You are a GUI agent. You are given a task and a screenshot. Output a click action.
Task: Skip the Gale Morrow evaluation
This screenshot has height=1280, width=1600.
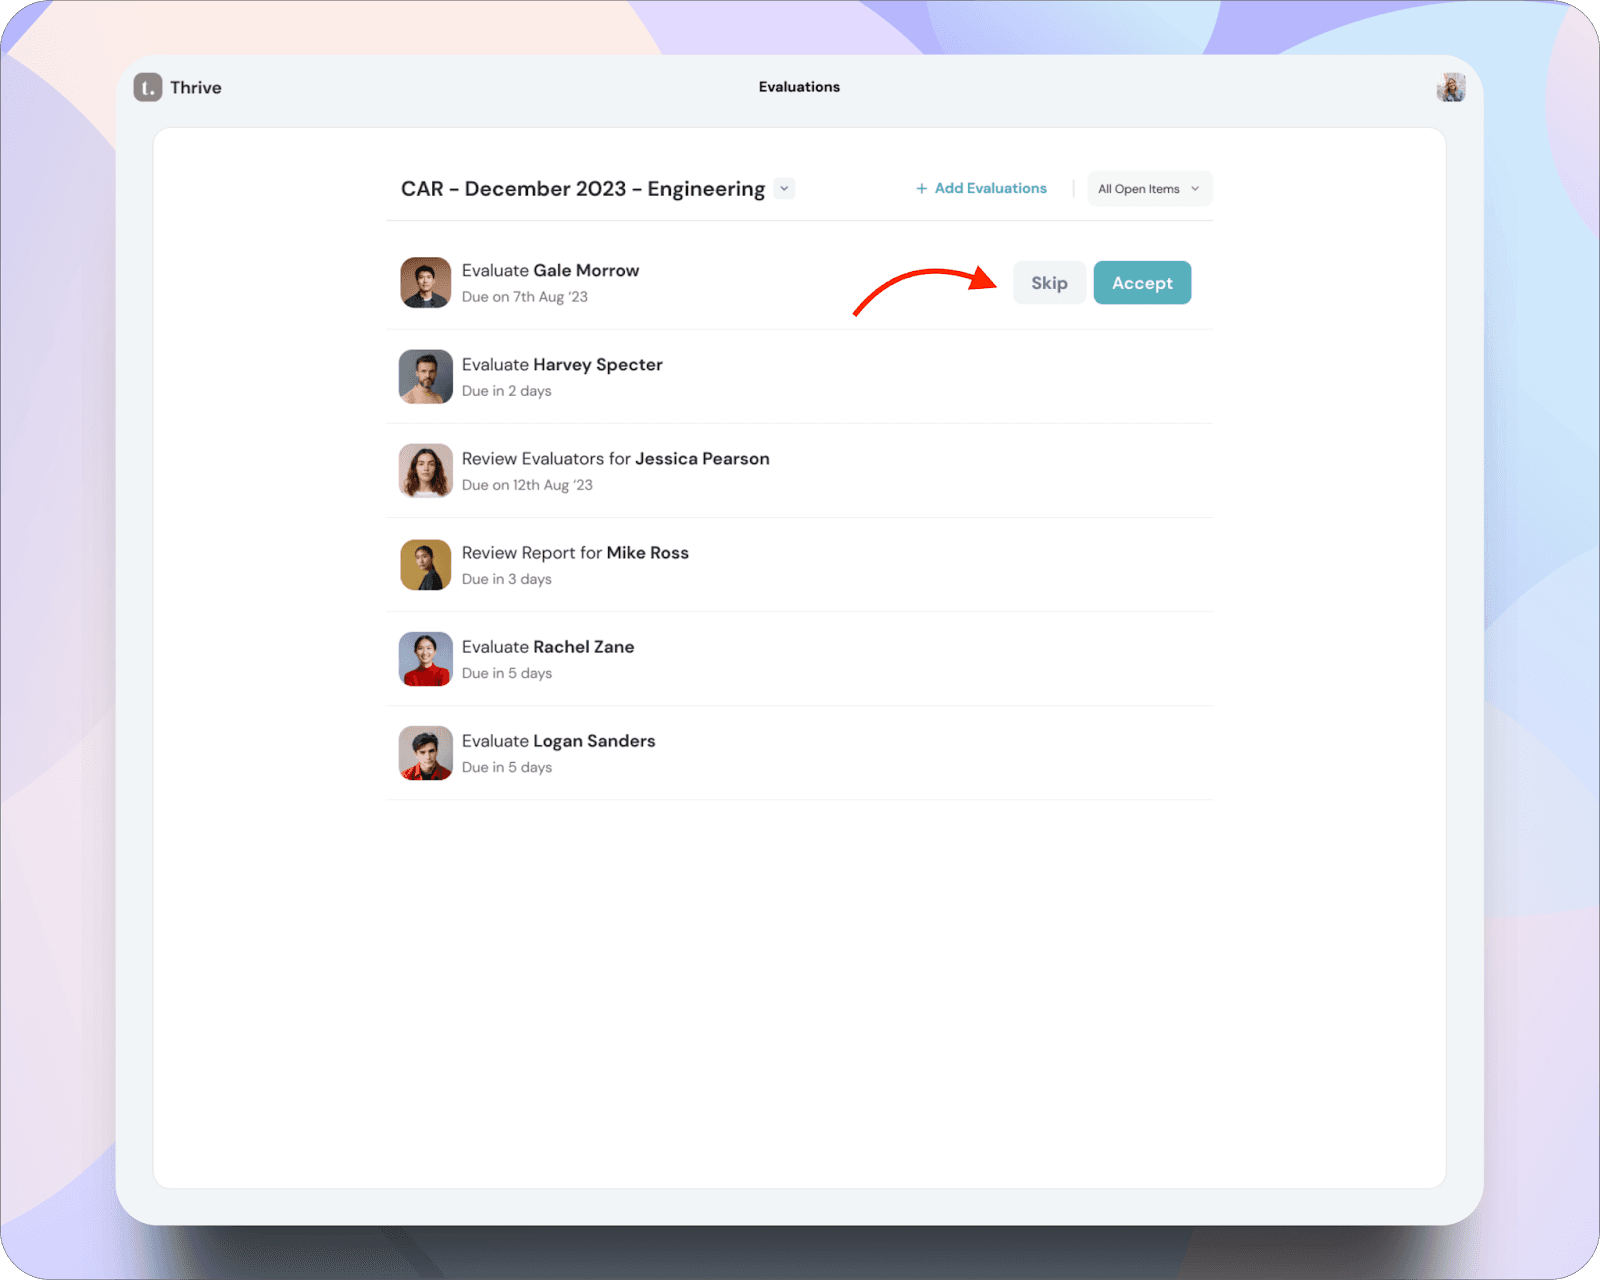click(1049, 283)
